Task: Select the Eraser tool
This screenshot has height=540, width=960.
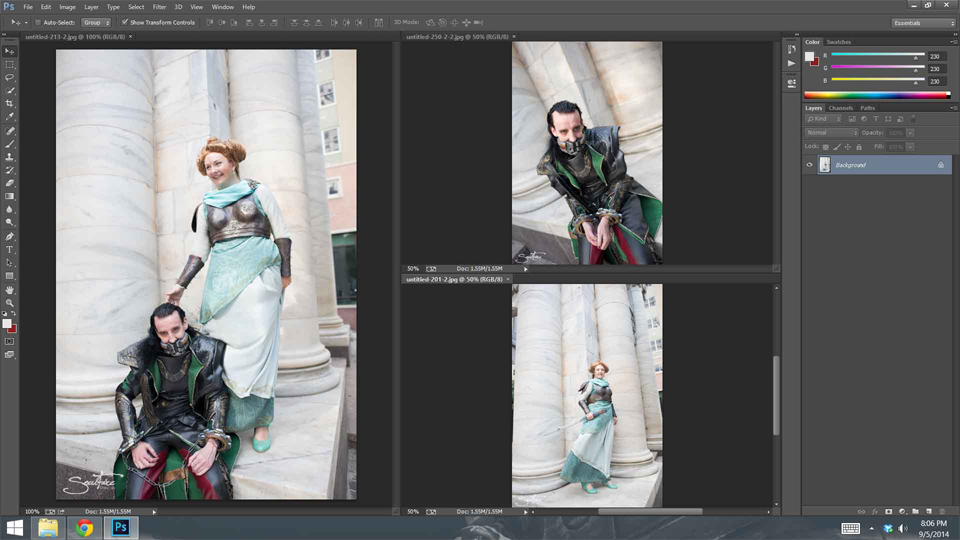Action: pos(9,183)
